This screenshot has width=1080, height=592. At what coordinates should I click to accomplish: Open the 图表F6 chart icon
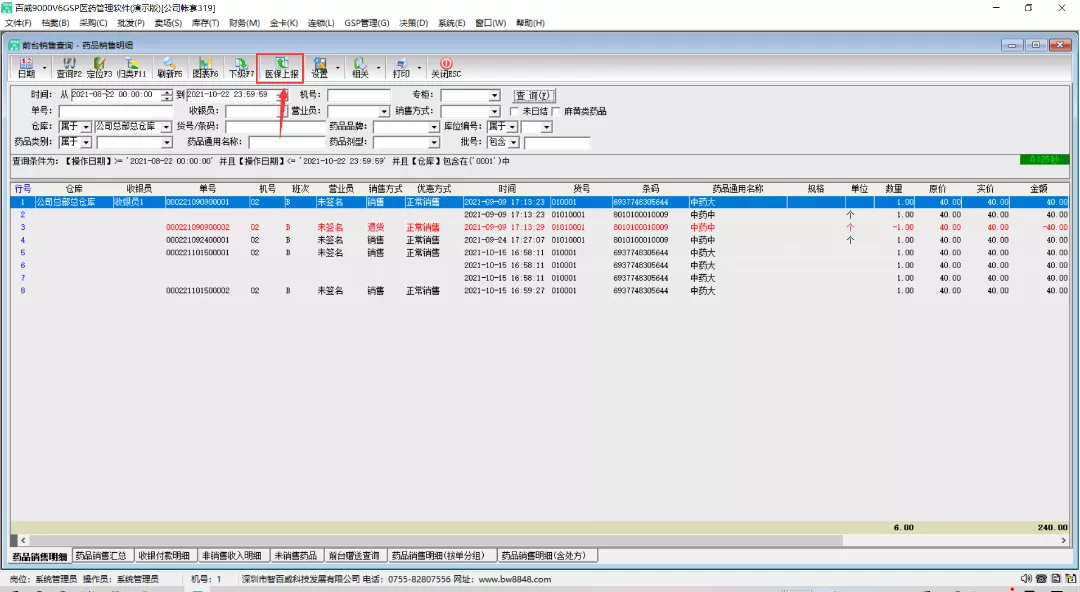205,67
